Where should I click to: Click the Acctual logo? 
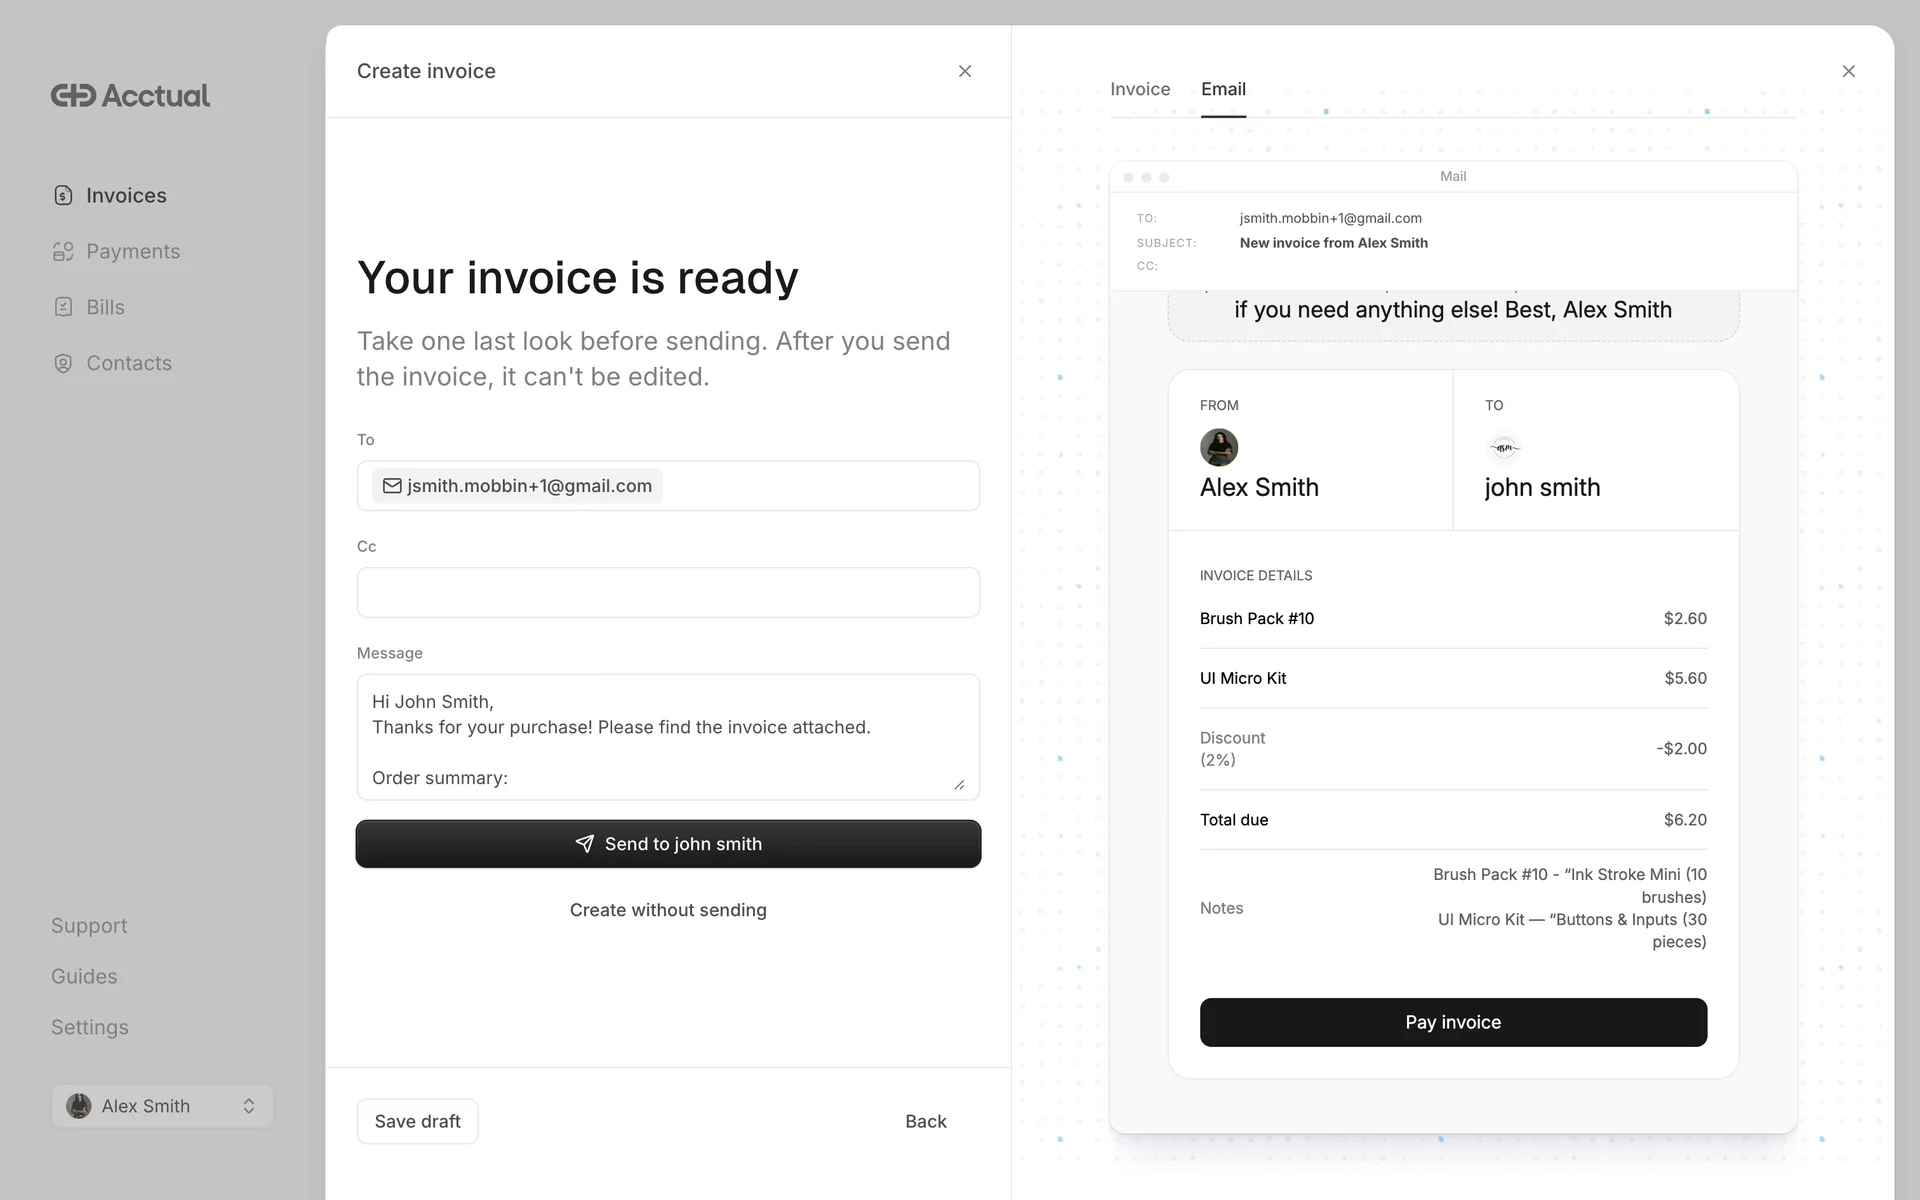(x=130, y=95)
